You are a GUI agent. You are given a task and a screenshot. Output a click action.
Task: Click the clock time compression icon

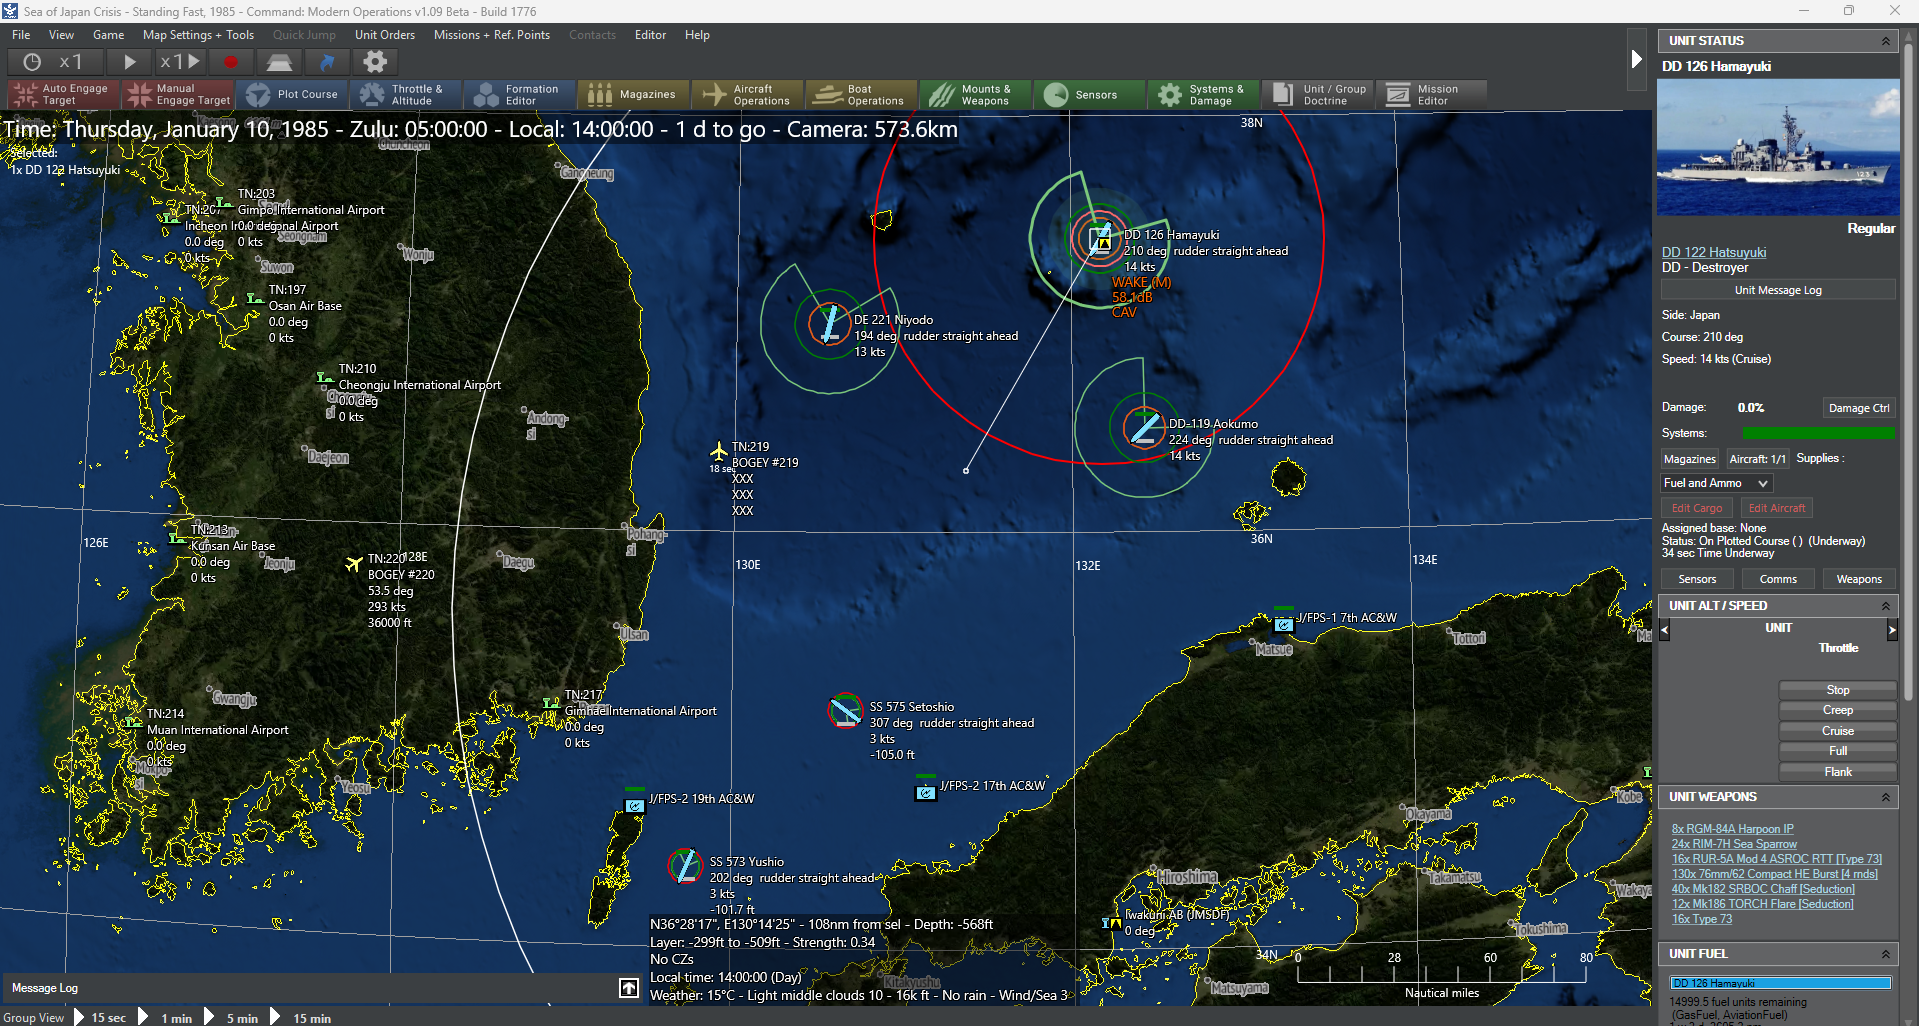(32, 62)
